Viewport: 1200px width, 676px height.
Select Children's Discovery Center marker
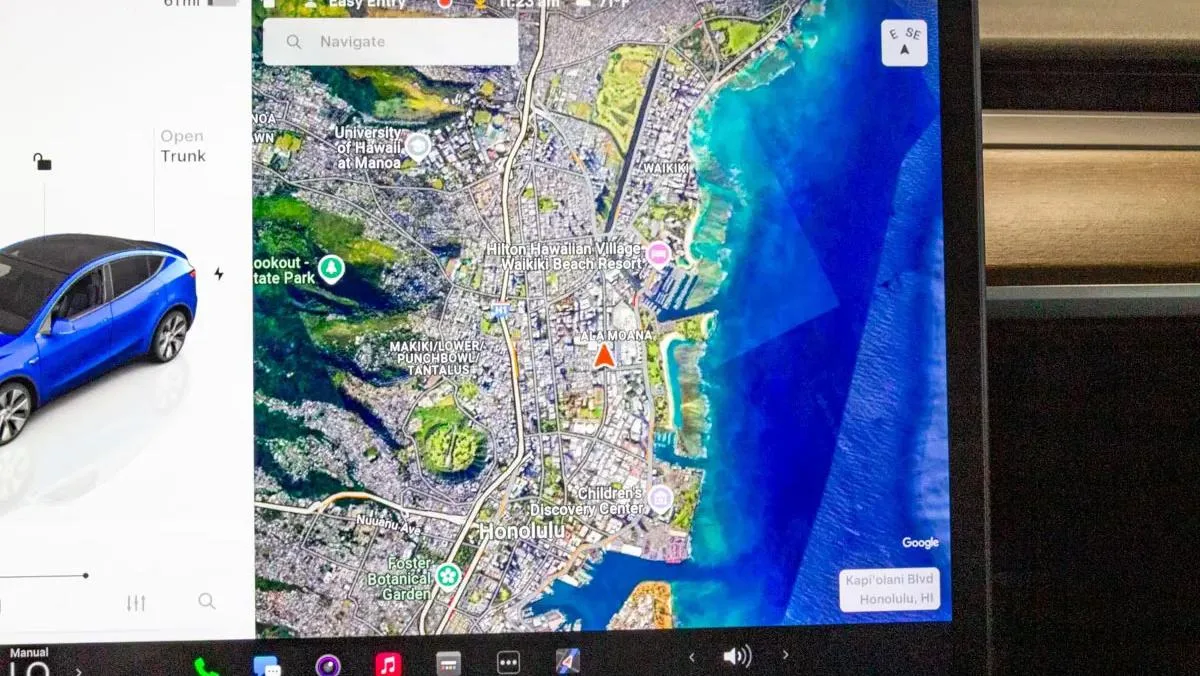click(660, 498)
